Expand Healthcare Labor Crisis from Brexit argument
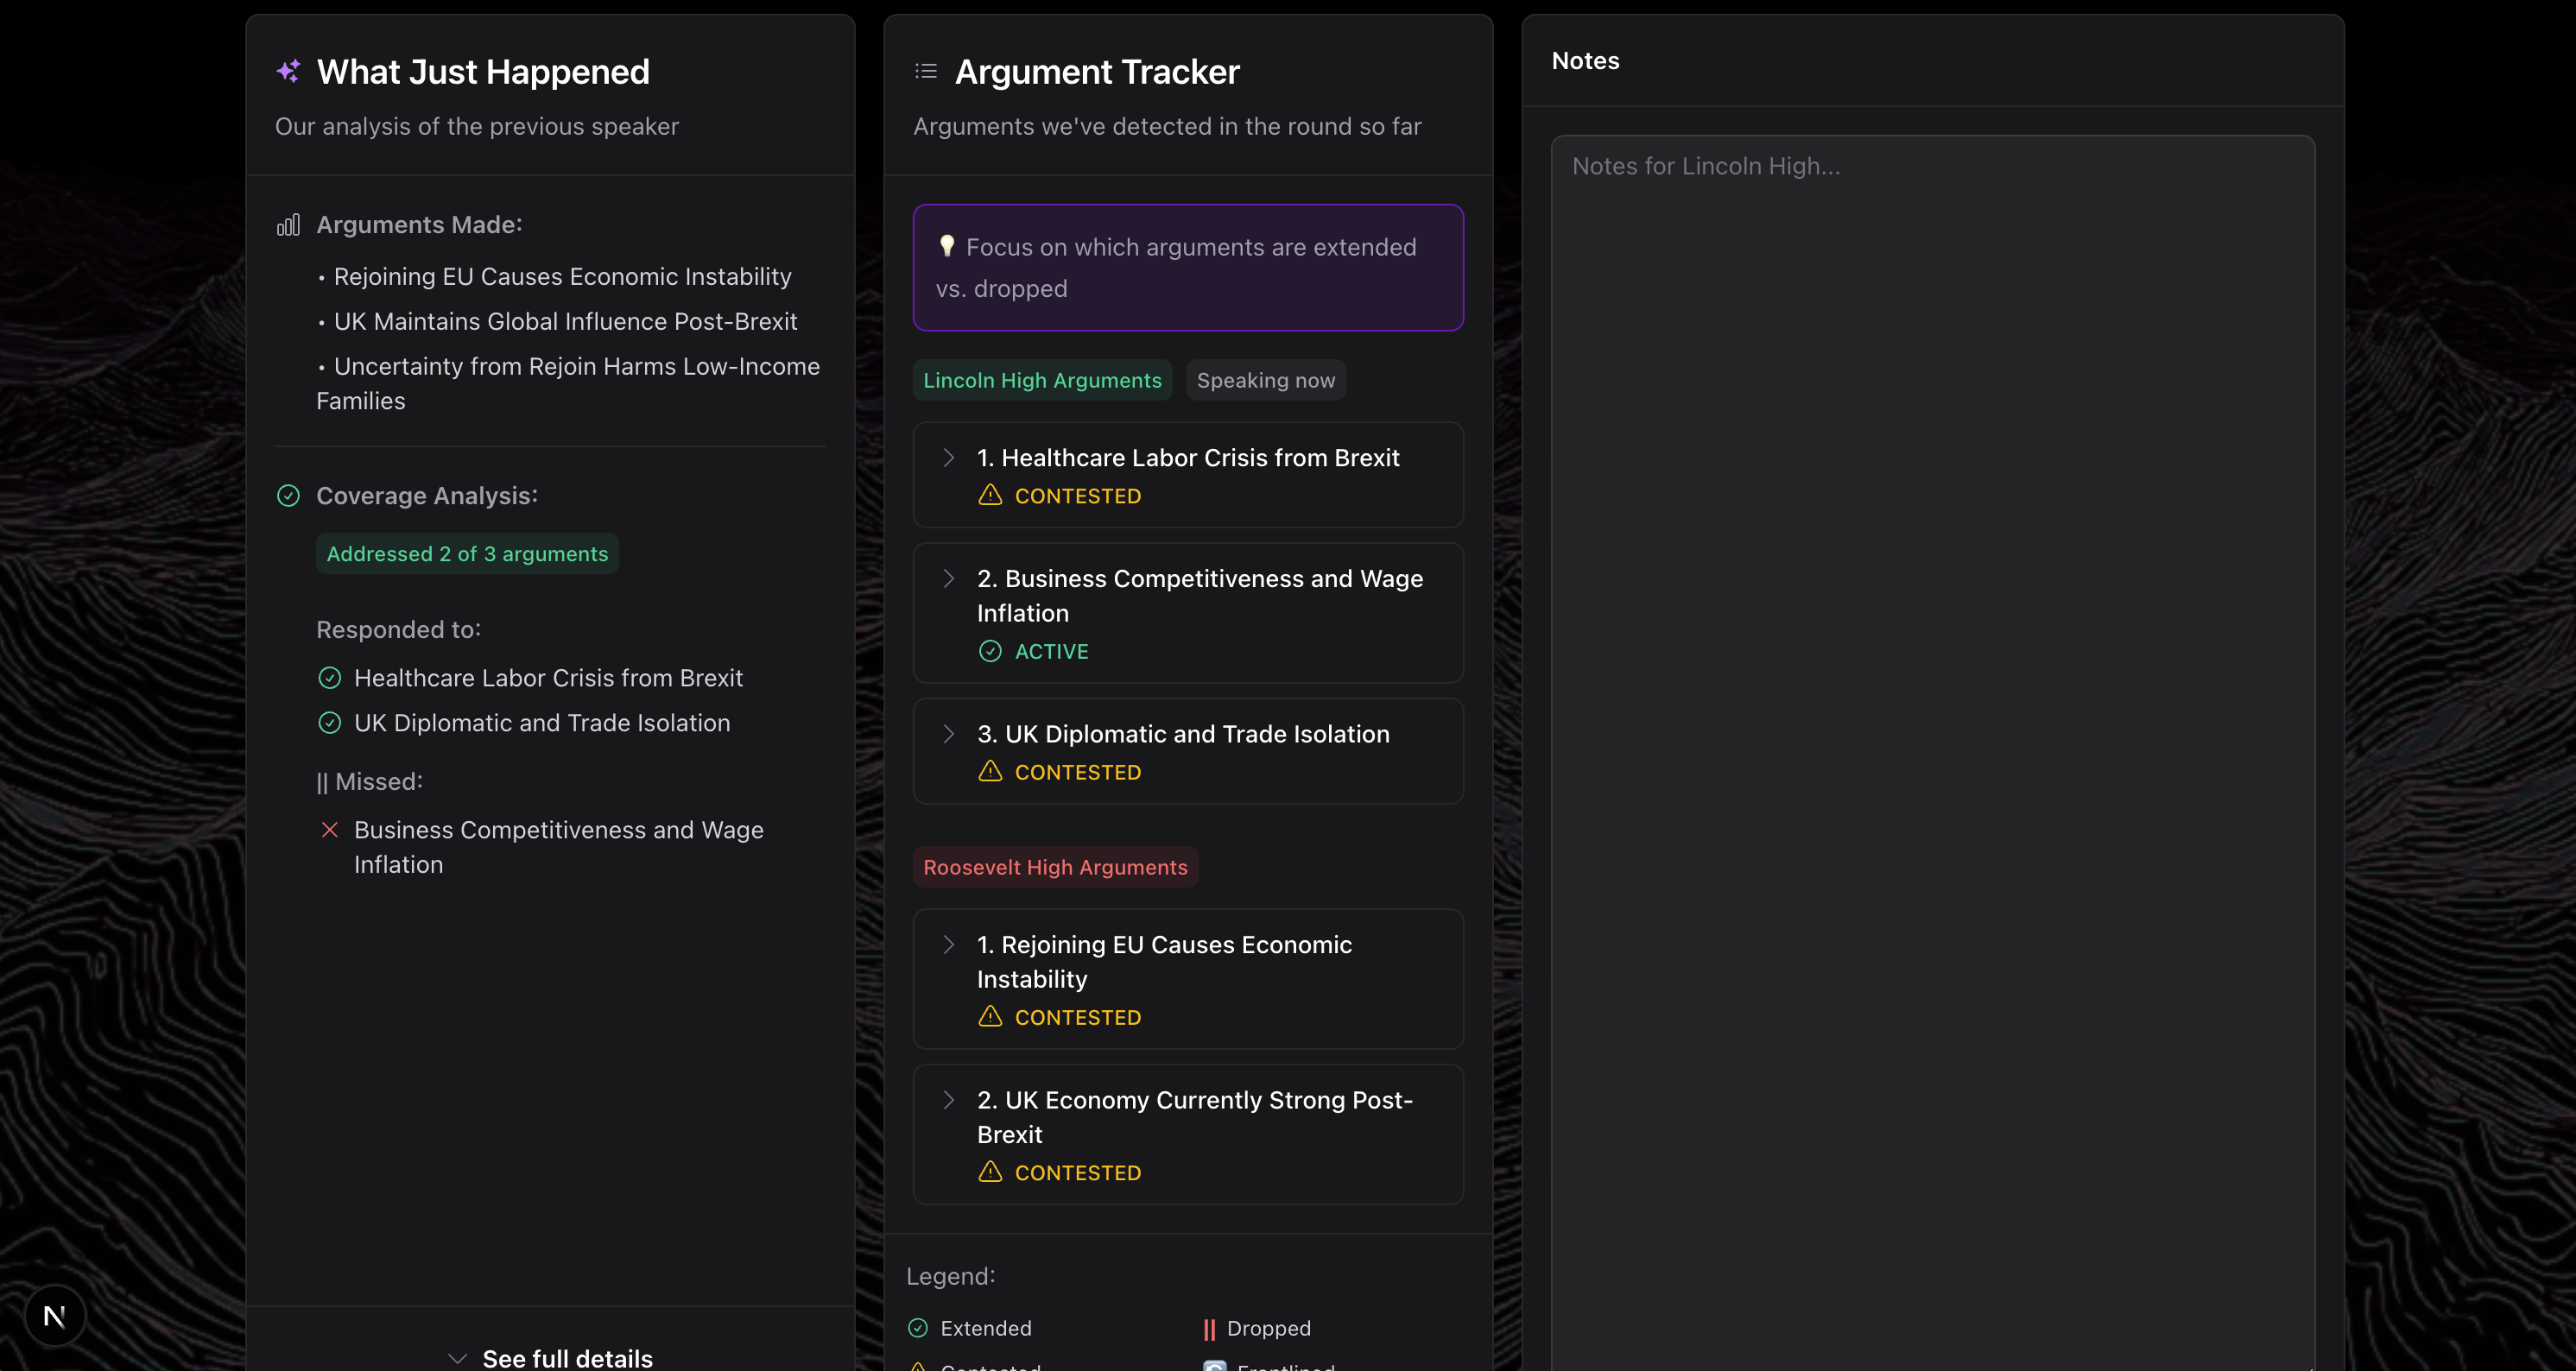The height and width of the screenshot is (1371, 2576). pyautogui.click(x=948, y=458)
